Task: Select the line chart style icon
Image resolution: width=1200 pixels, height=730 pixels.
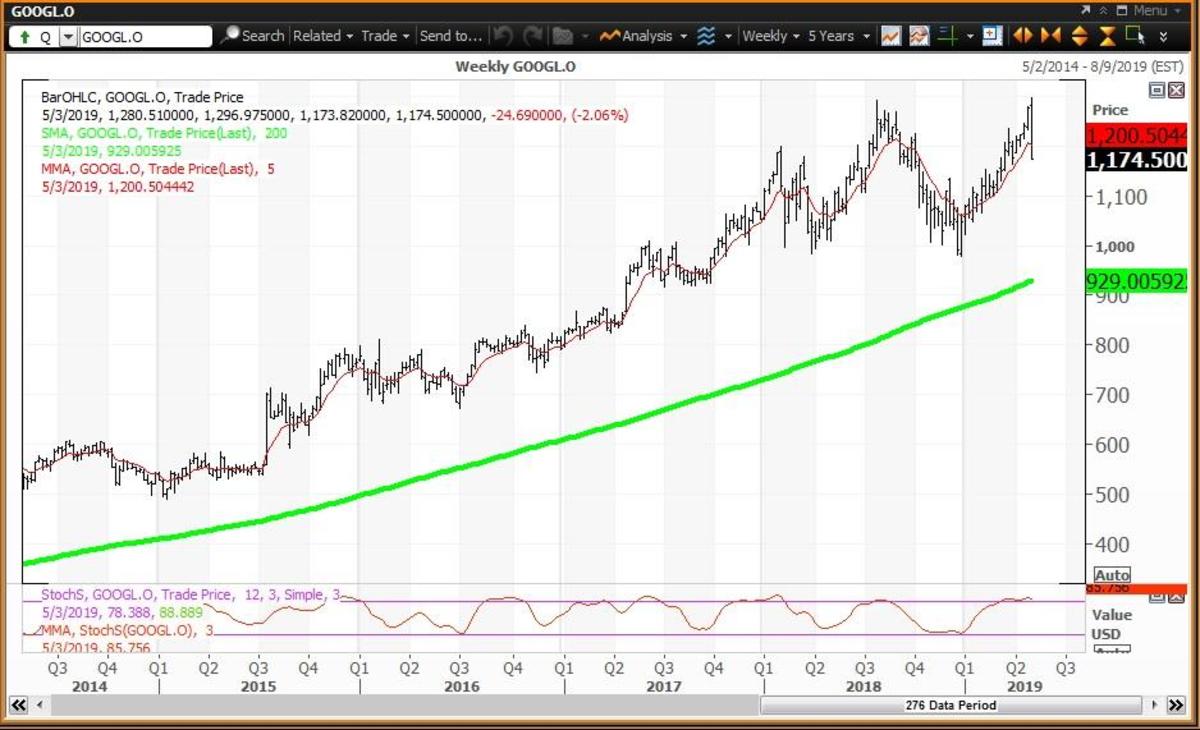Action: pyautogui.click(x=889, y=36)
